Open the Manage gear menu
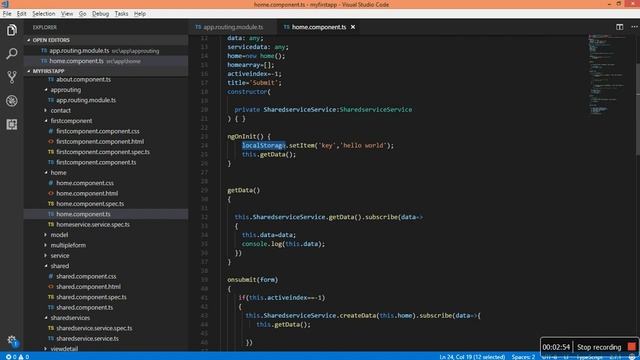This screenshot has height=360, width=640. 11,340
